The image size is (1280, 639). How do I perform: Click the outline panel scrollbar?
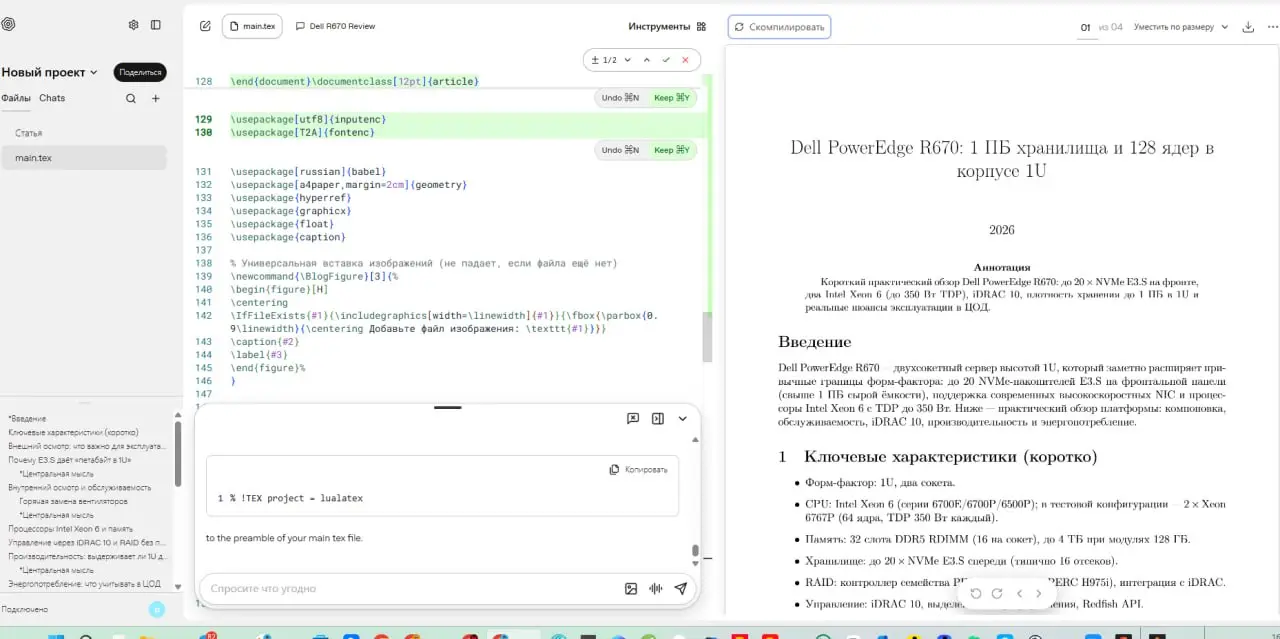178,452
